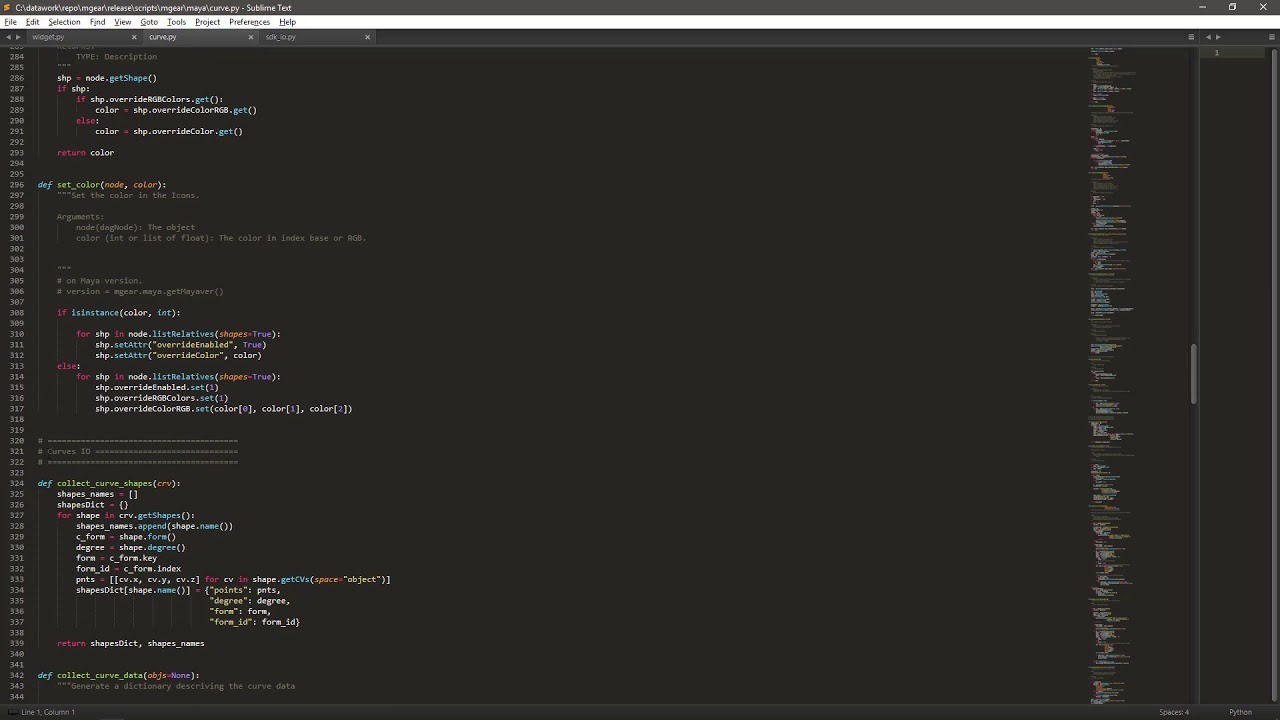Open the Selection menu
Viewport: 1280px width, 720px height.
coord(64,22)
